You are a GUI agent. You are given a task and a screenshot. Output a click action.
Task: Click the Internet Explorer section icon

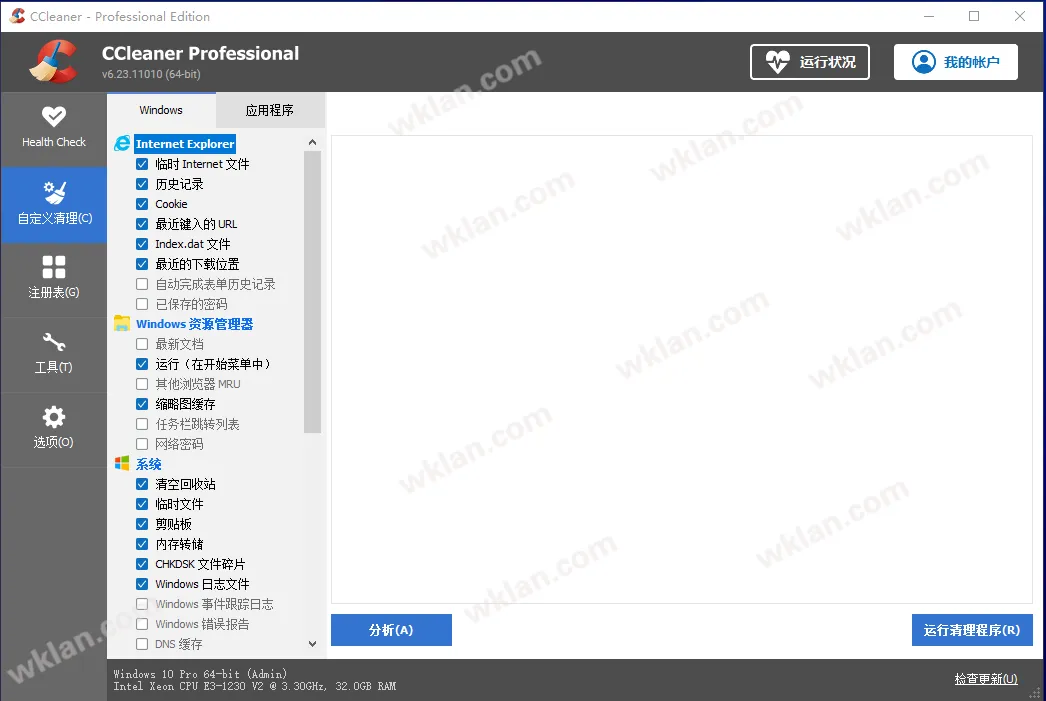pyautogui.click(x=122, y=143)
